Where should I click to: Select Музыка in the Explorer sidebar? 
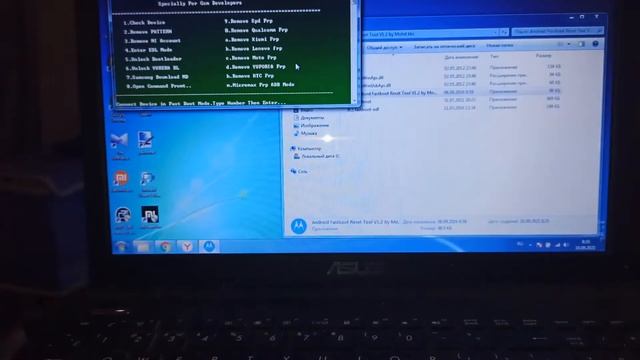pyautogui.click(x=308, y=133)
